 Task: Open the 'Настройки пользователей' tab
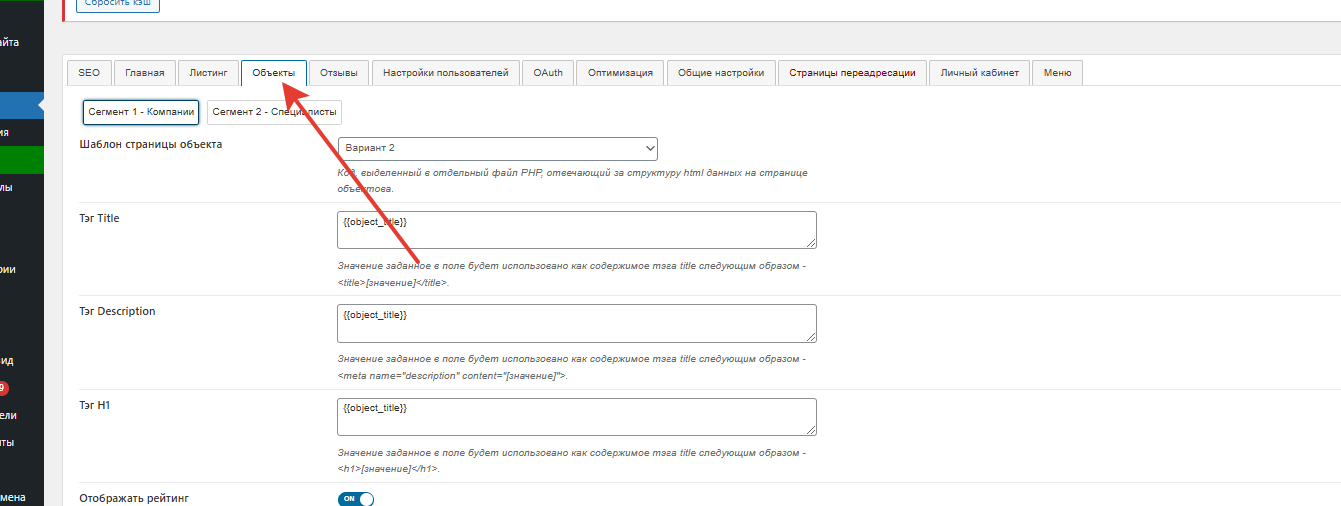tap(445, 73)
